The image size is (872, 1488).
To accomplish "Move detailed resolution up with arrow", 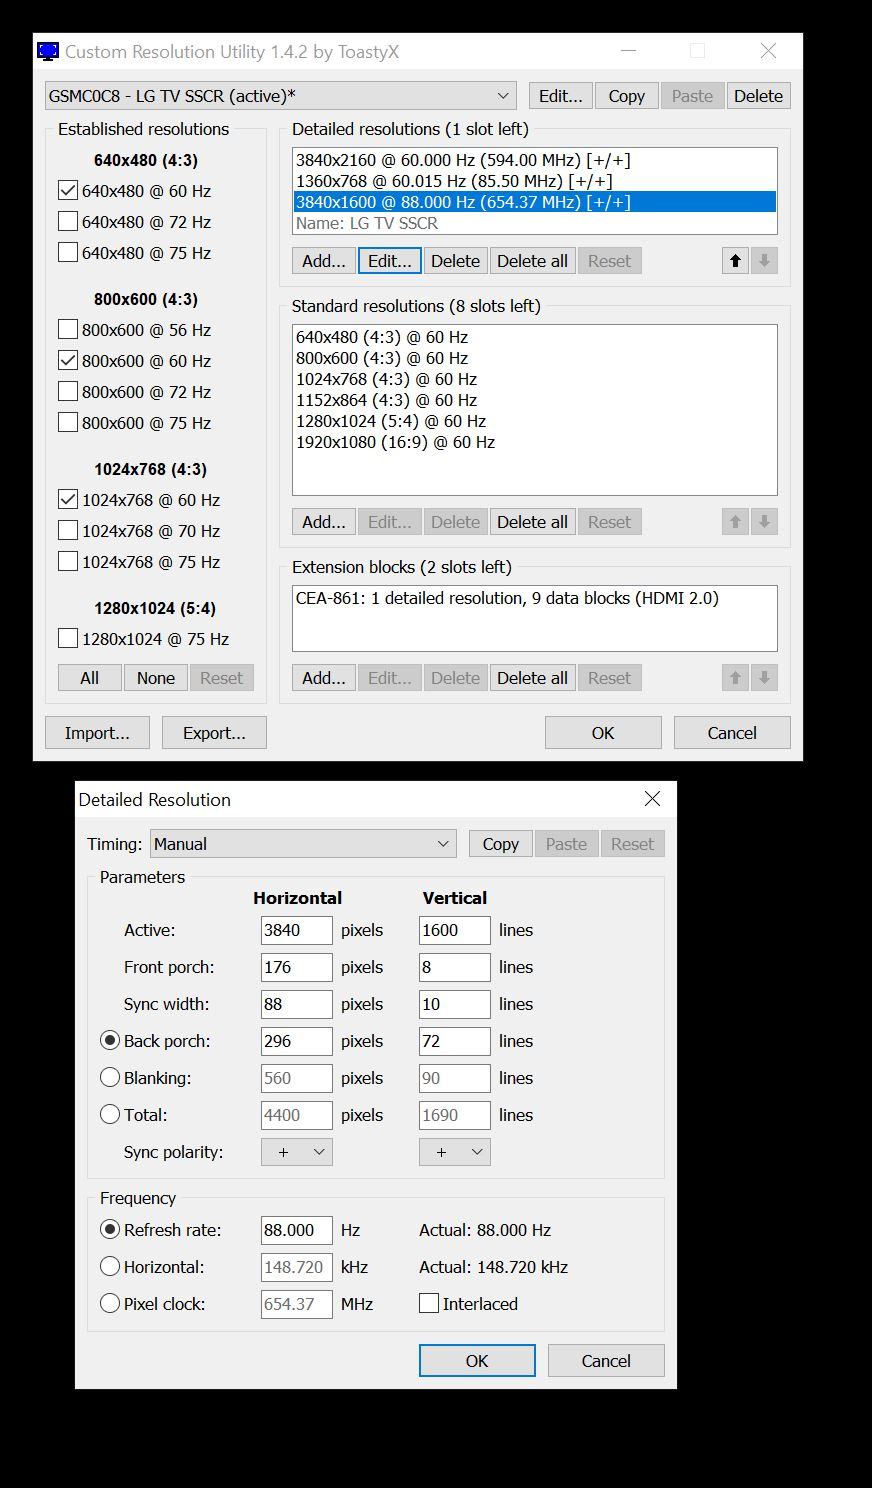I will pyautogui.click(x=735, y=261).
